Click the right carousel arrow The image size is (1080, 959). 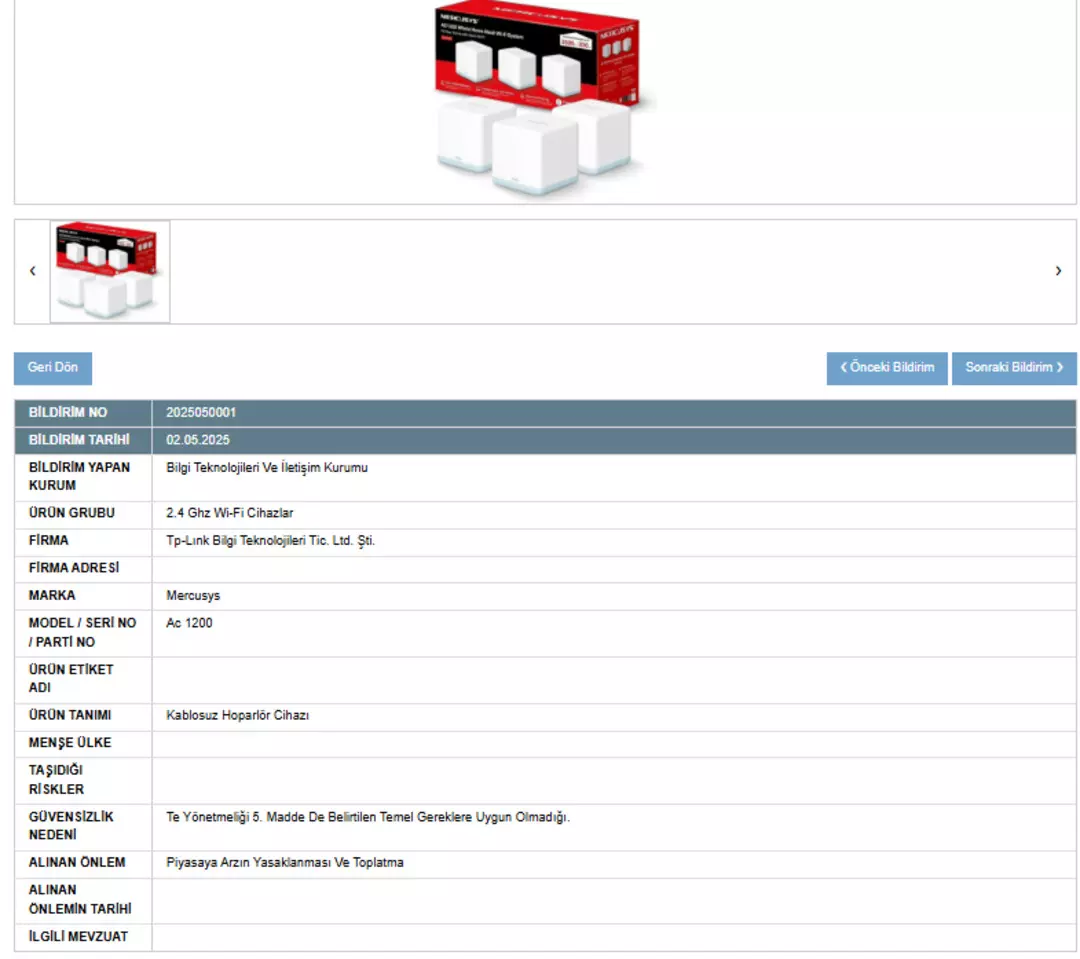(x=1058, y=271)
